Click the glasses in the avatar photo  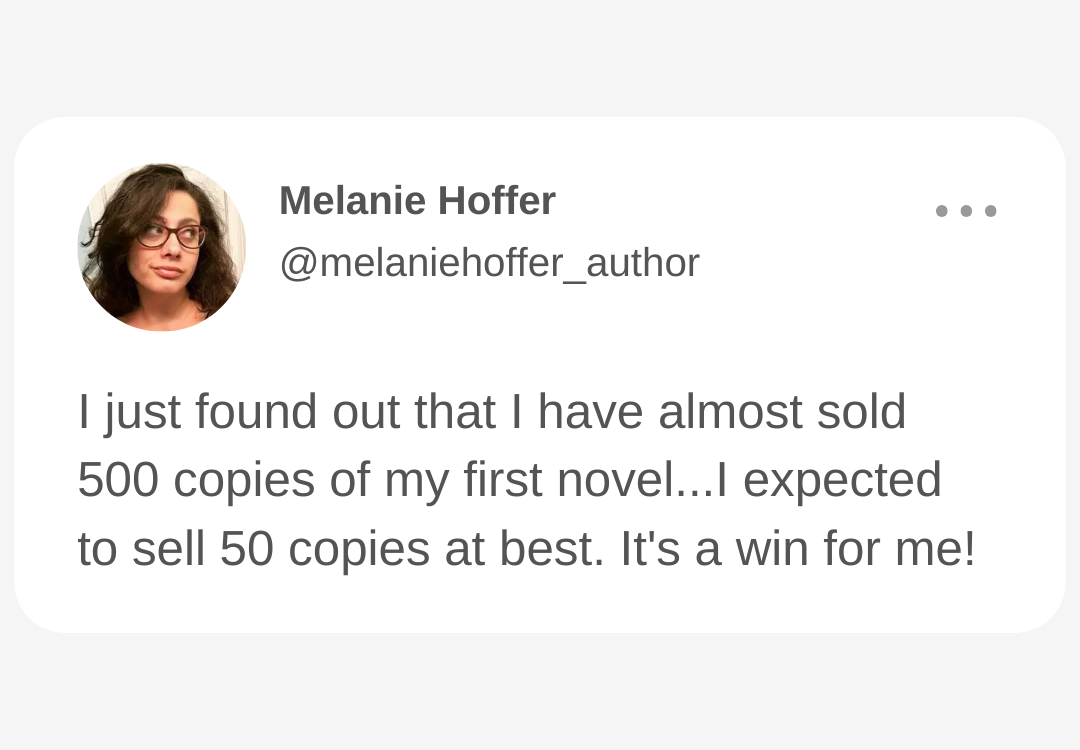tap(170, 236)
